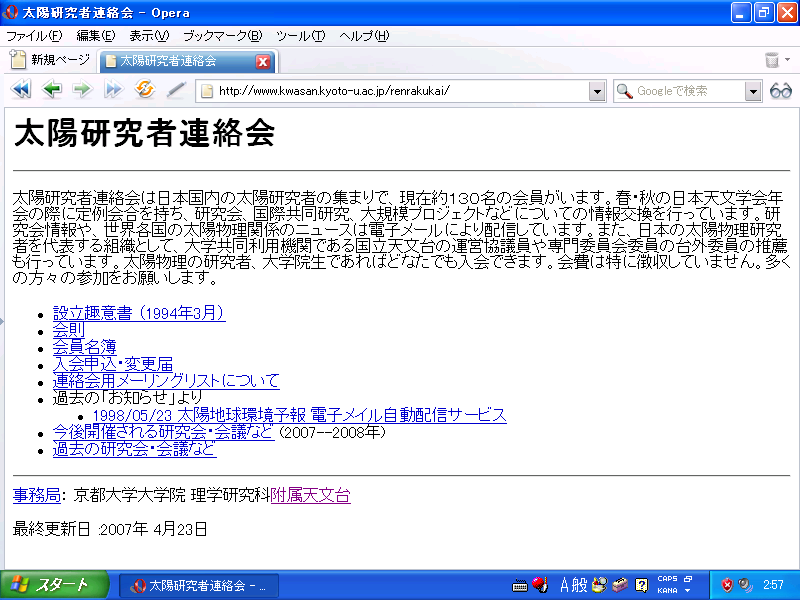Click the IME conversion mode '般' indicator
The image size is (800, 600).
click(x=579, y=585)
